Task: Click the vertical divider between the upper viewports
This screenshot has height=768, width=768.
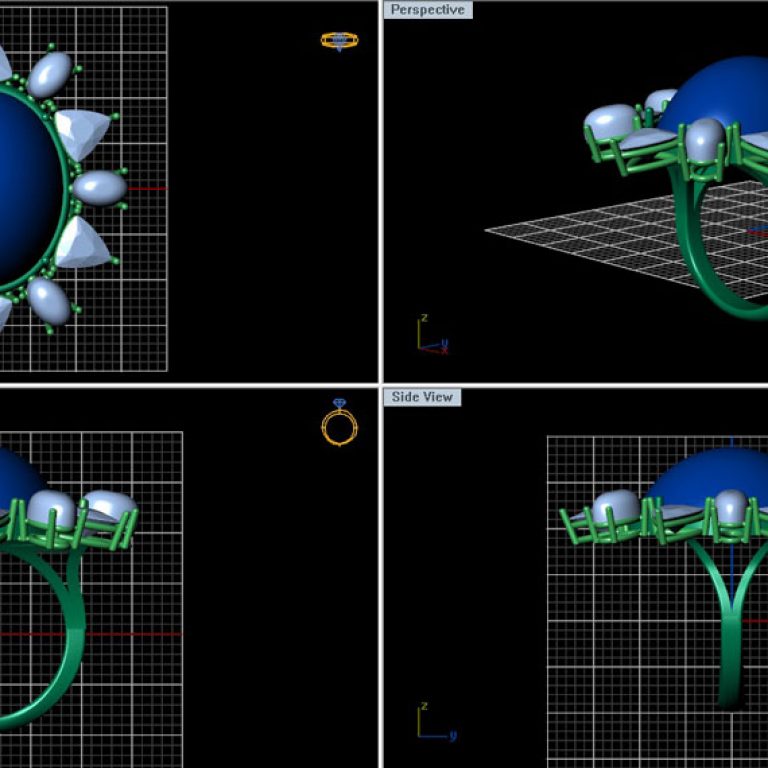Action: click(x=380, y=190)
